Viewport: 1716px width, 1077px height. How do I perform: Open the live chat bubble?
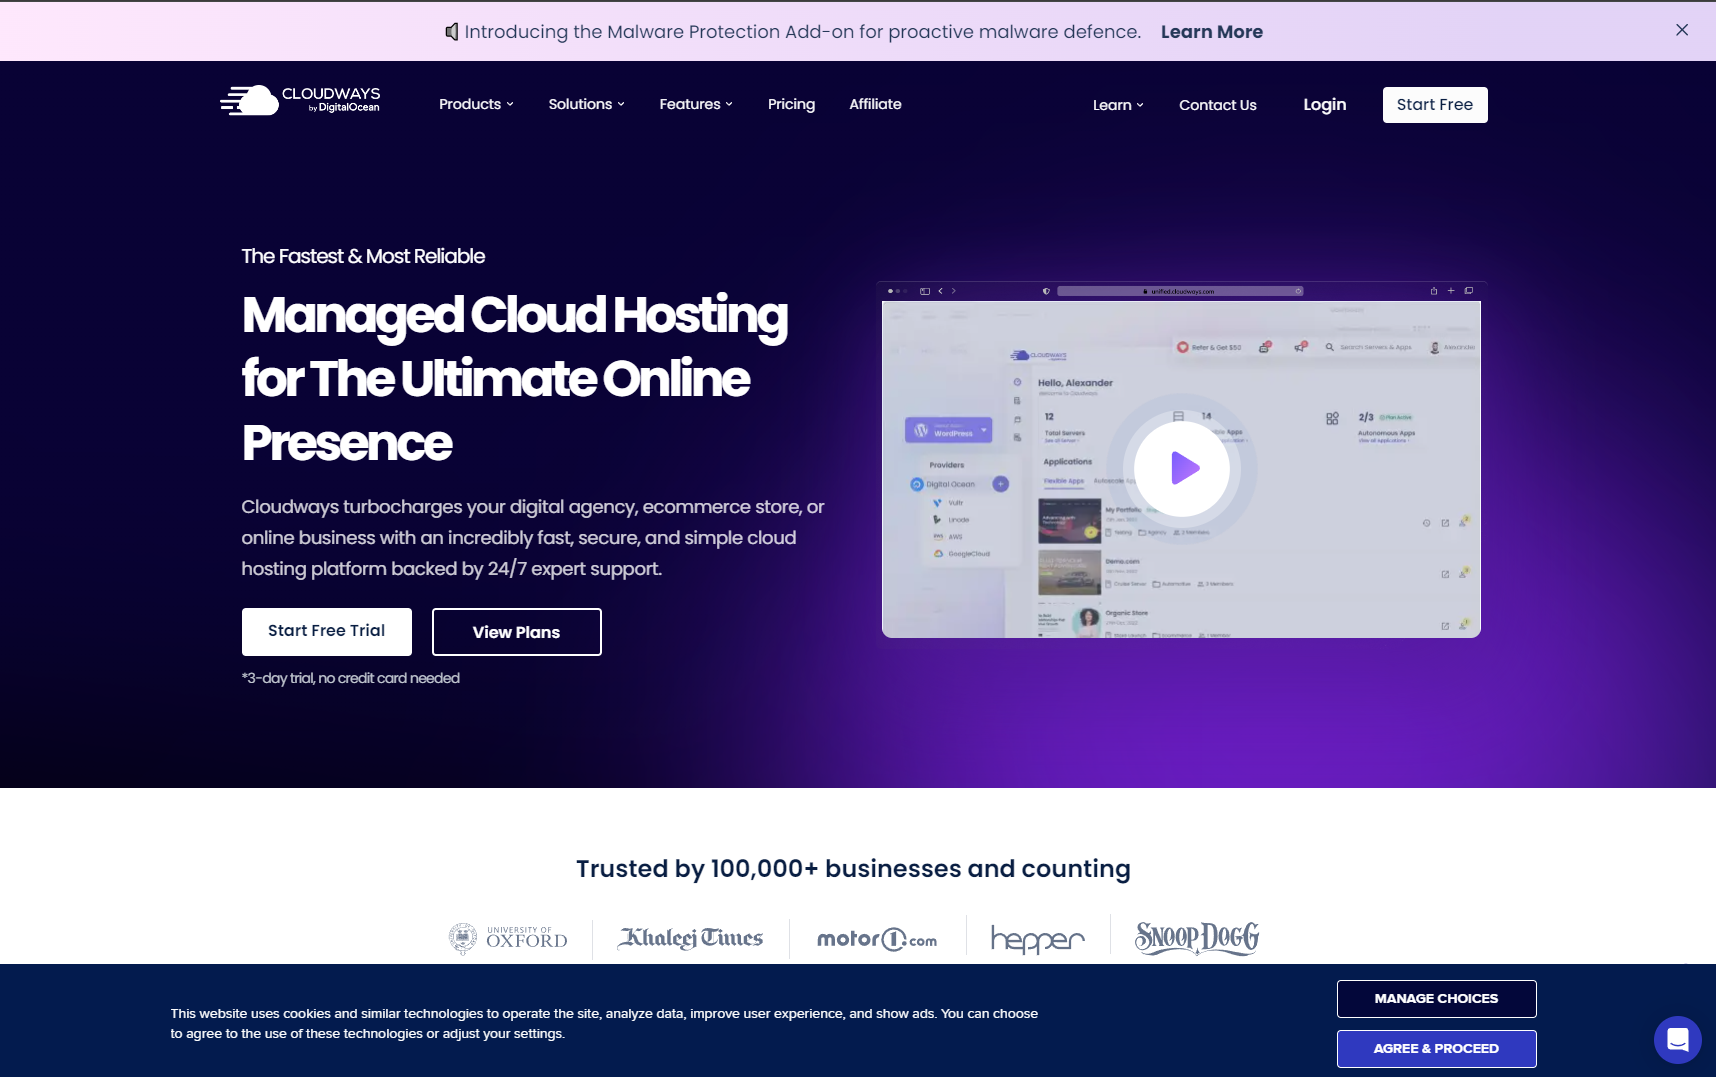(1678, 1040)
